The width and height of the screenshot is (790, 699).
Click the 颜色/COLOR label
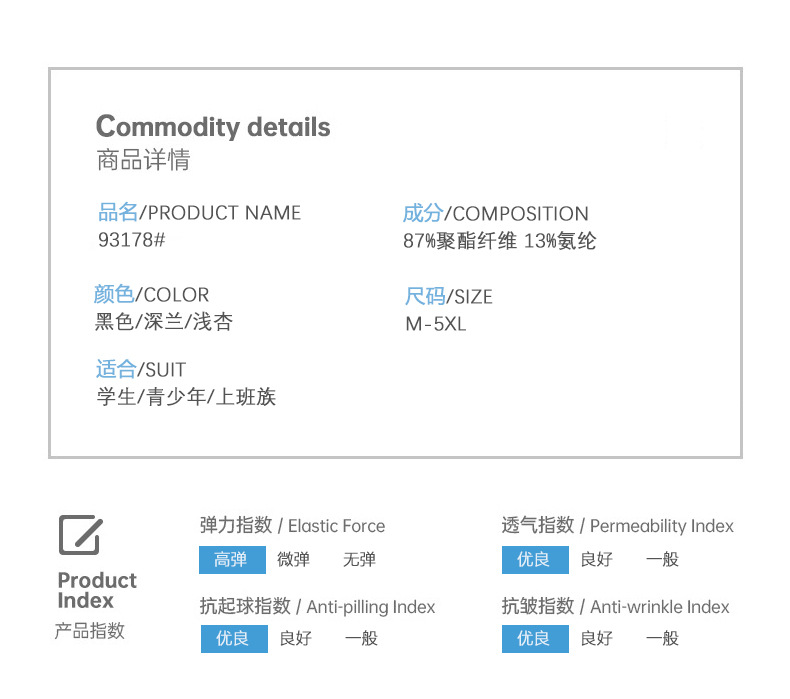[x=152, y=295]
